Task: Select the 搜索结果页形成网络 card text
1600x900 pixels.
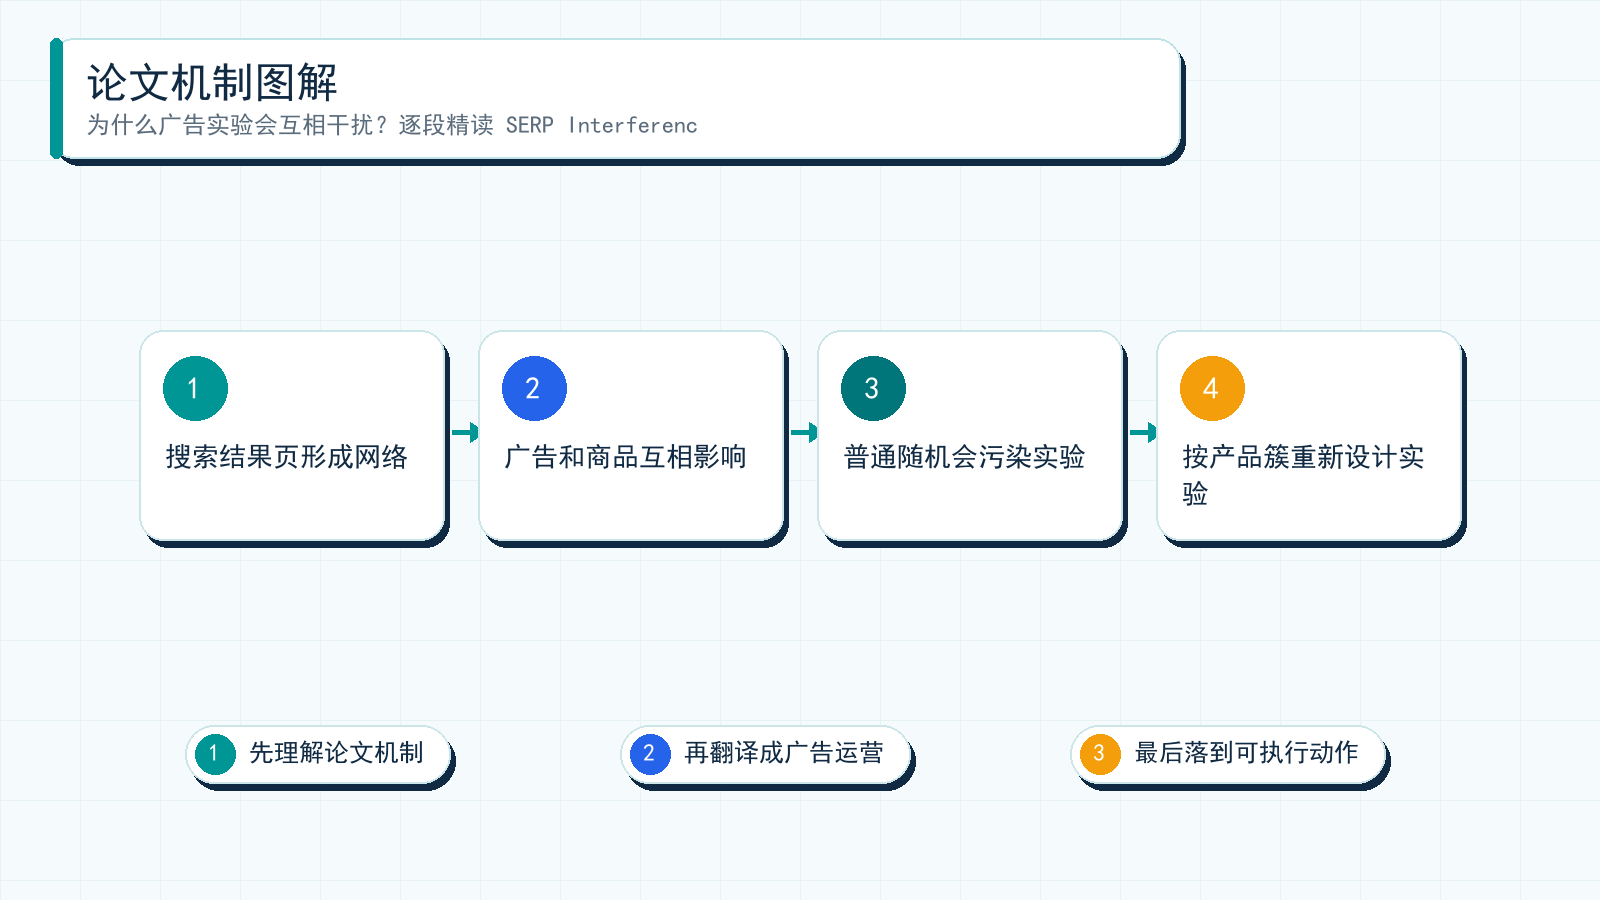Action: [x=286, y=457]
